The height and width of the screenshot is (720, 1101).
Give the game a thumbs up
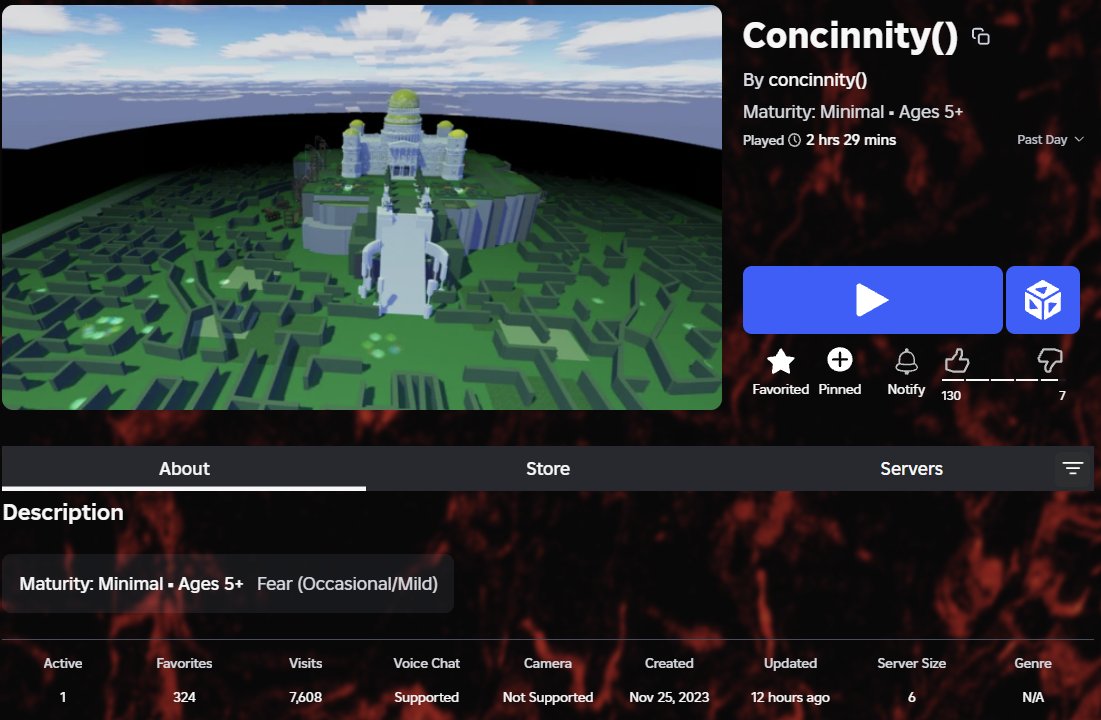(x=956, y=361)
